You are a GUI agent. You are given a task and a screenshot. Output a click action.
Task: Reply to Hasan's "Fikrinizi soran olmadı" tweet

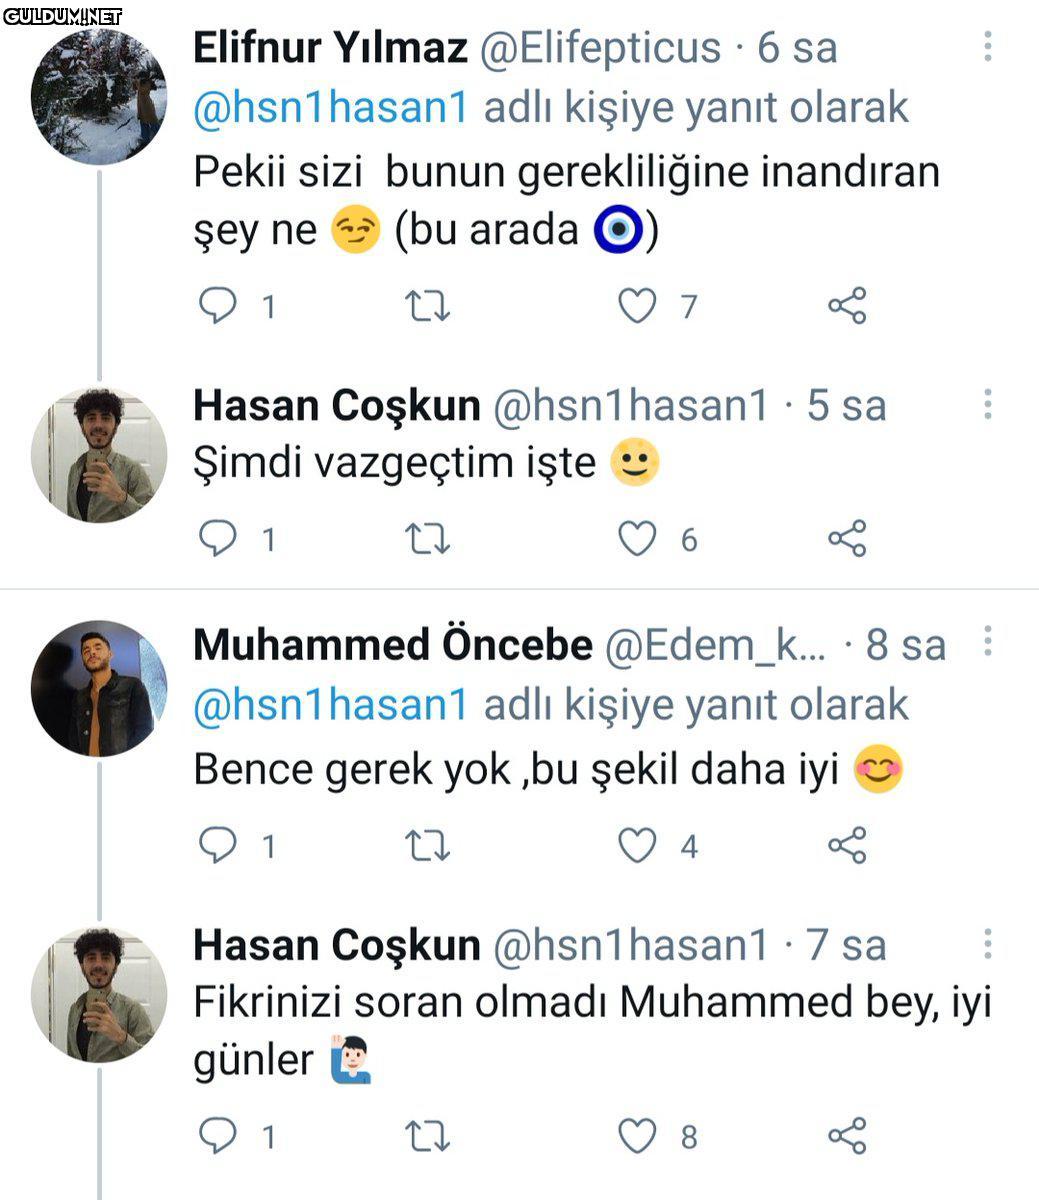point(217,1136)
